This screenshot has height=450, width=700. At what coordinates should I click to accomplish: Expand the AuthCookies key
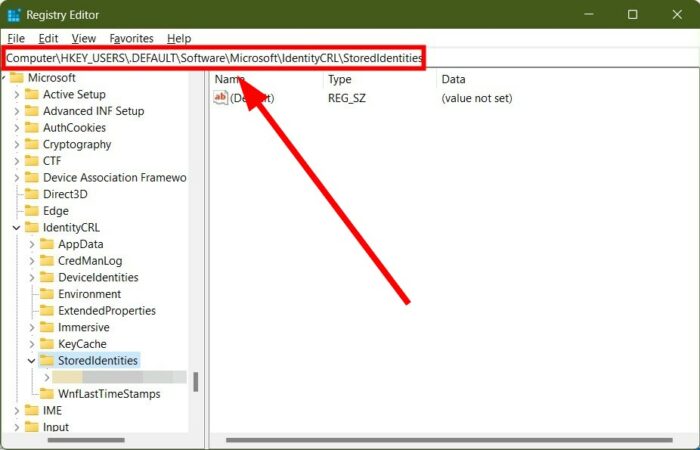pyautogui.click(x=17, y=128)
